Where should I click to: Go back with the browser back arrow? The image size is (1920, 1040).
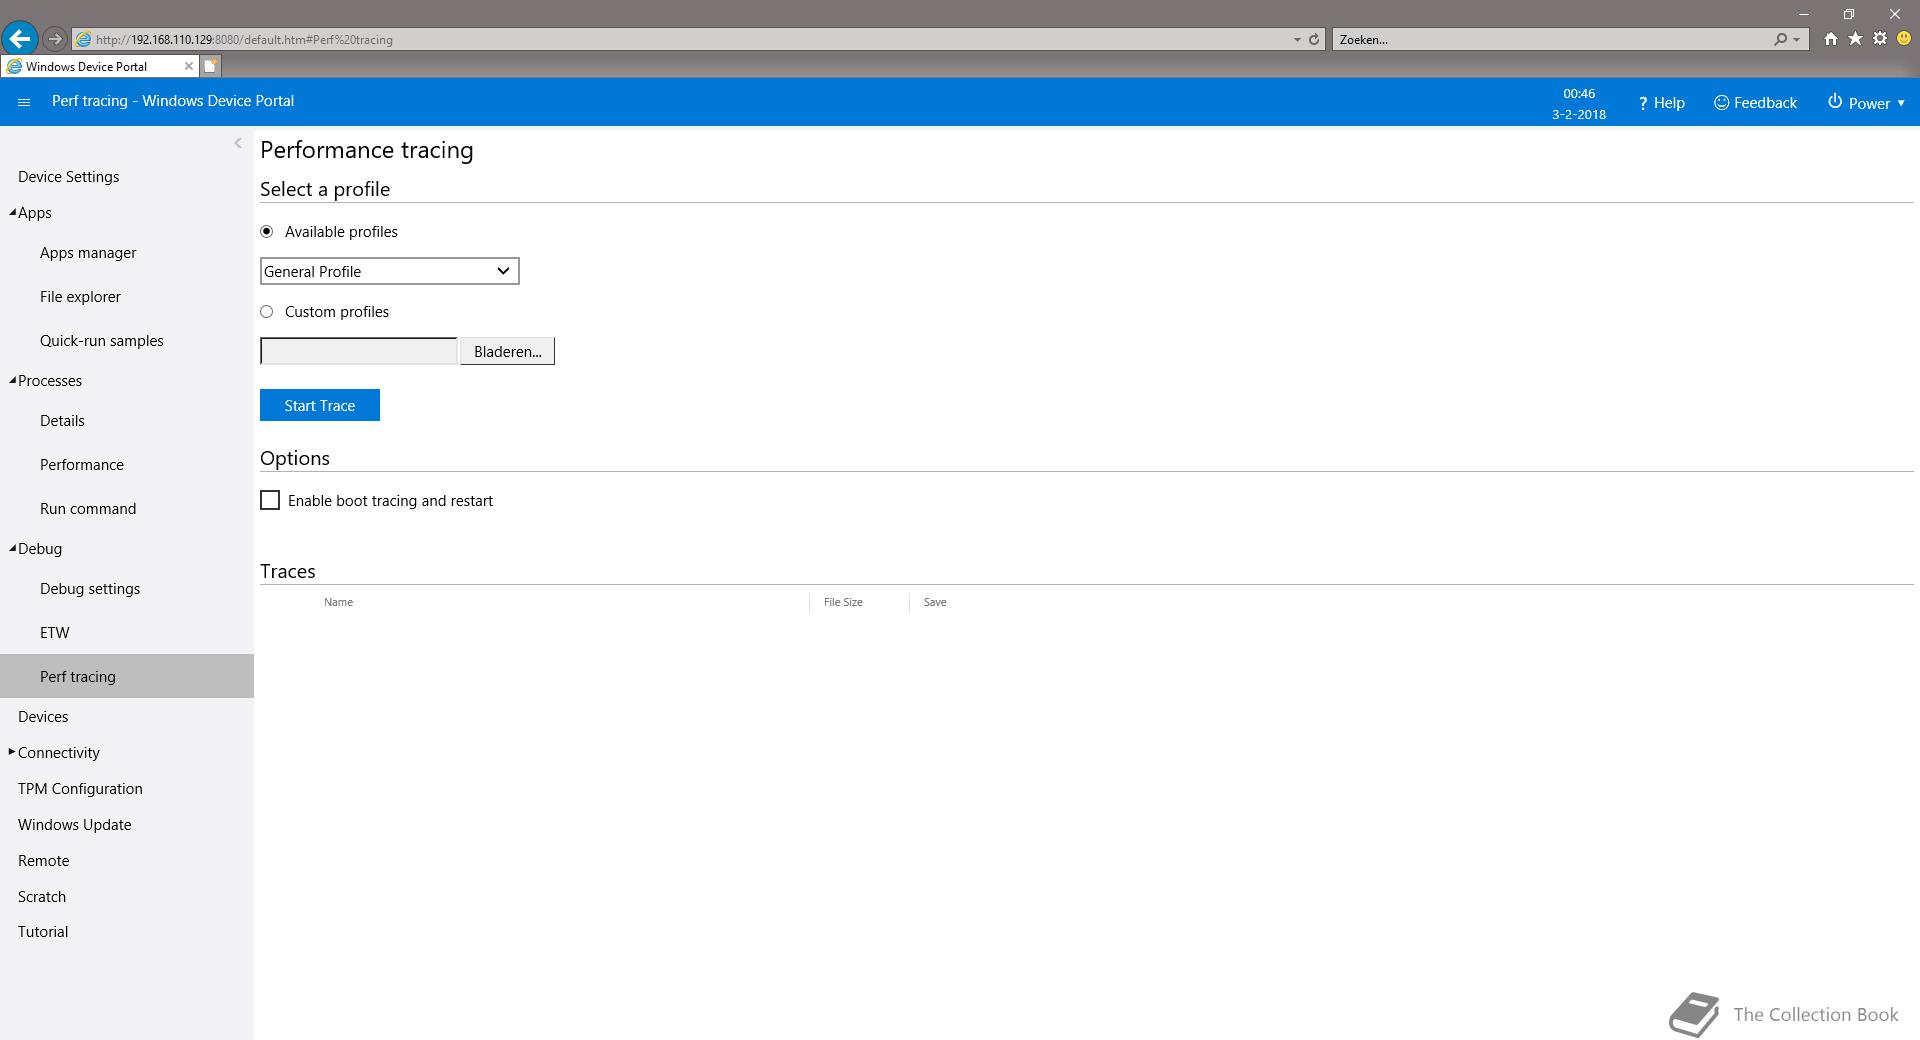20,39
